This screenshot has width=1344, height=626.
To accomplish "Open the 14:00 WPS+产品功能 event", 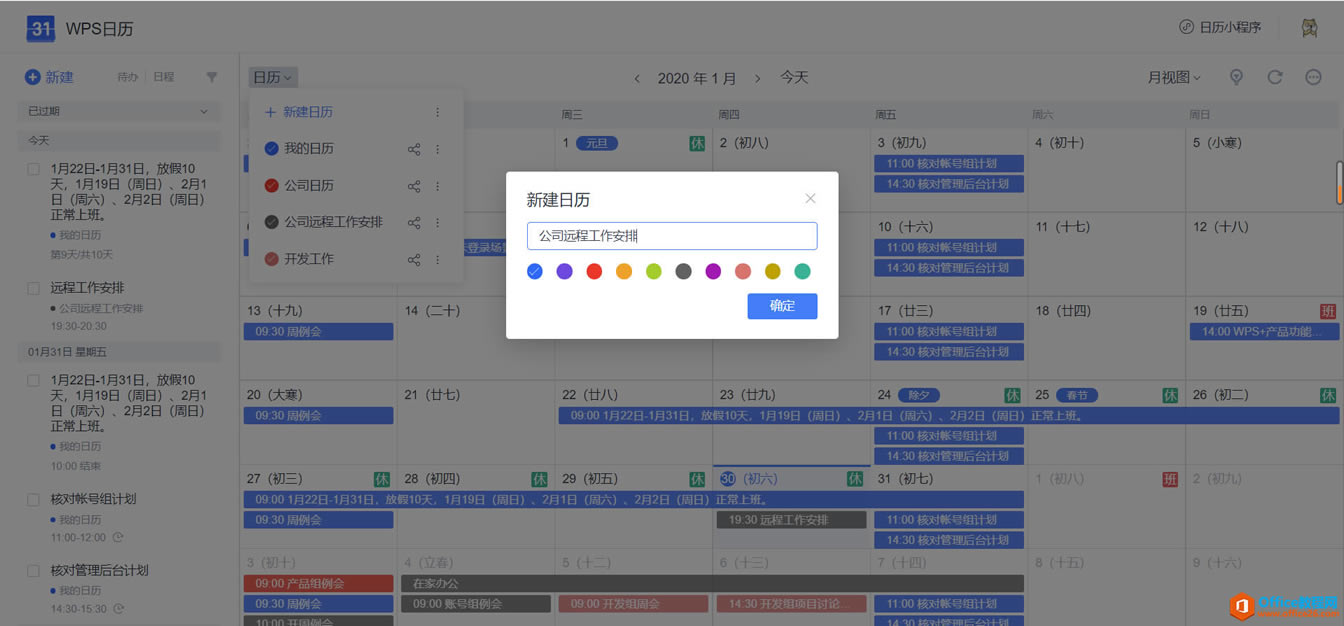I will click(x=1264, y=331).
